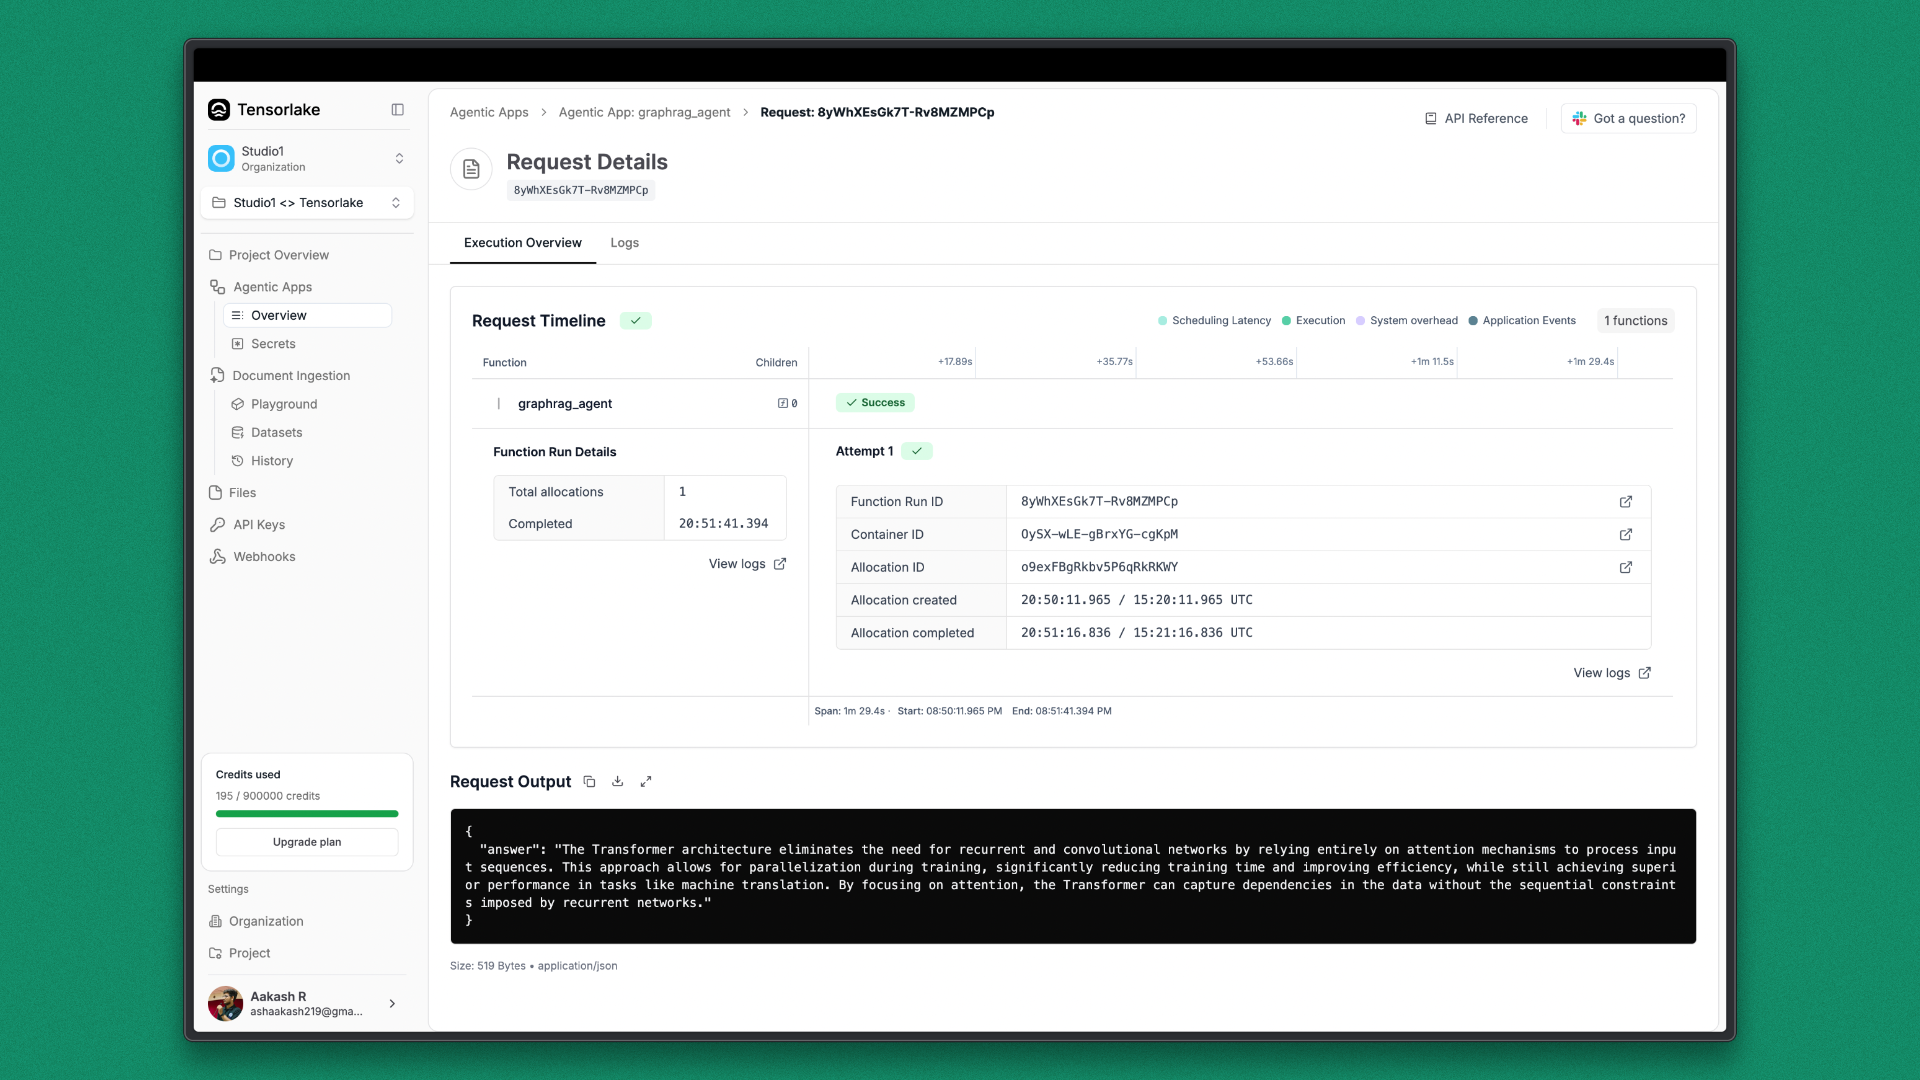1920x1080 pixels.
Task: Click the Tensorlake logo
Action: 219,110
